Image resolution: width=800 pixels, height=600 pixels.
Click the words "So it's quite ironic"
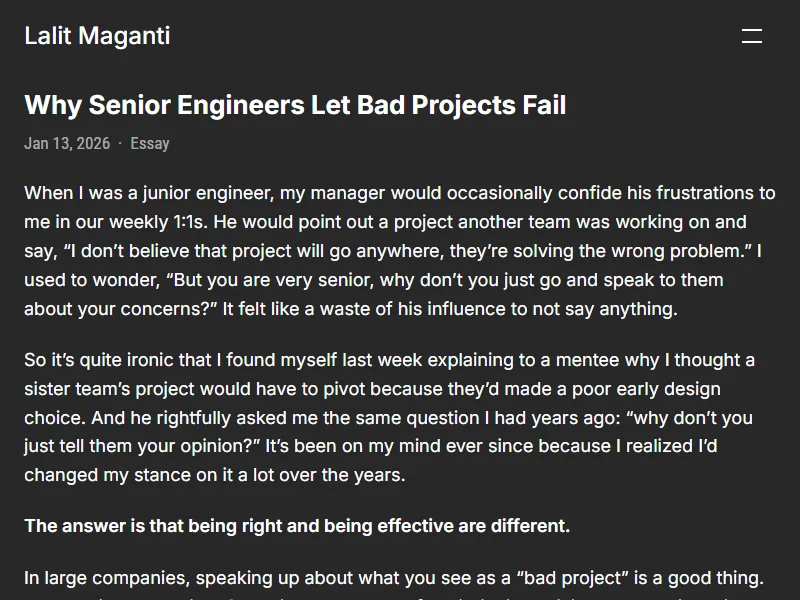(100, 359)
